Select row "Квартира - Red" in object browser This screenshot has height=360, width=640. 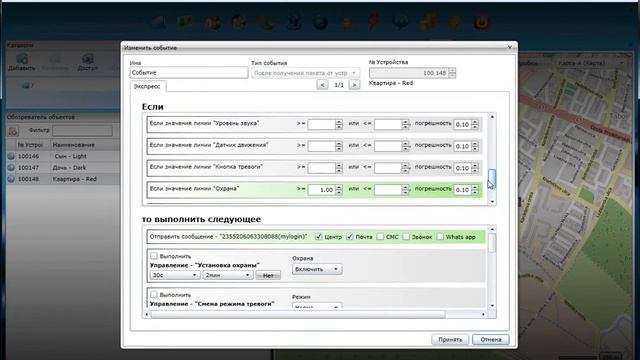63,179
